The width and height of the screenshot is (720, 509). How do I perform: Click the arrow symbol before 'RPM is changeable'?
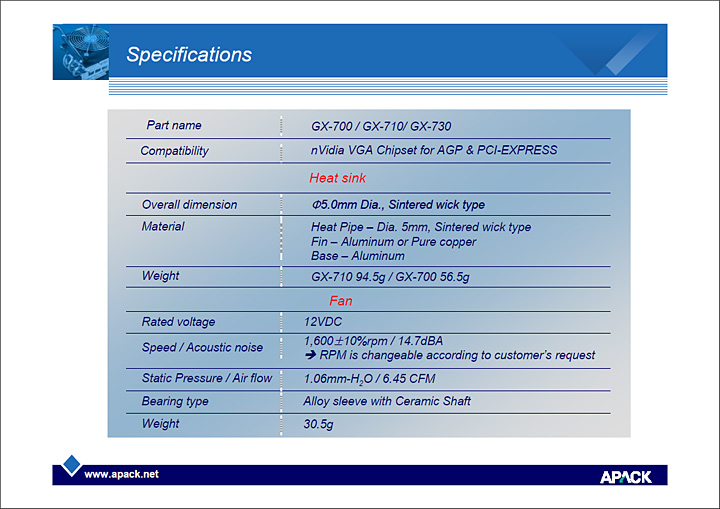pyautogui.click(x=310, y=355)
